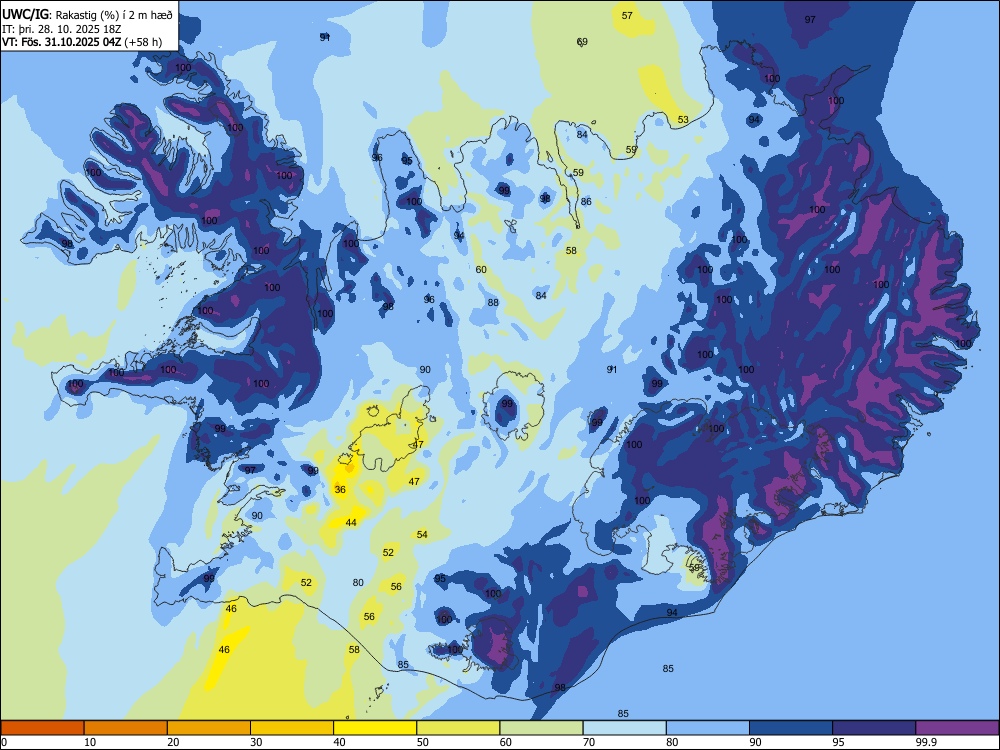Click the dark orange 0–10 legend swatch
This screenshot has width=1000, height=750.
click(x=43, y=728)
